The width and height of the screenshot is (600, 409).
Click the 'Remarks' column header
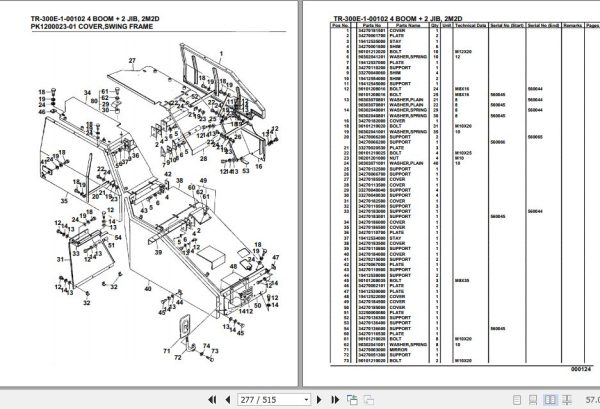[x=573, y=25]
